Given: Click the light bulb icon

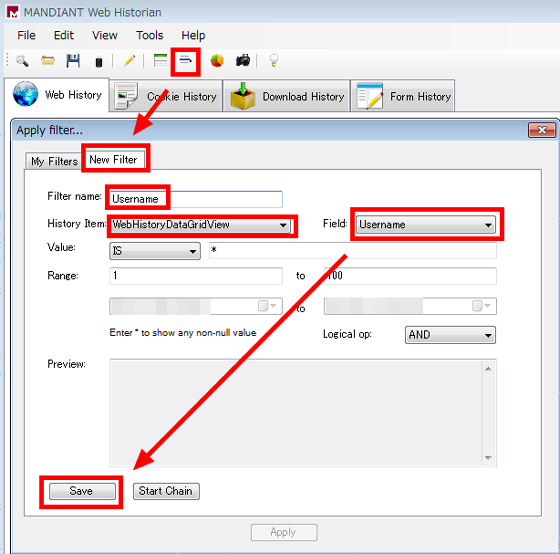Looking at the screenshot, I should tap(274, 61).
